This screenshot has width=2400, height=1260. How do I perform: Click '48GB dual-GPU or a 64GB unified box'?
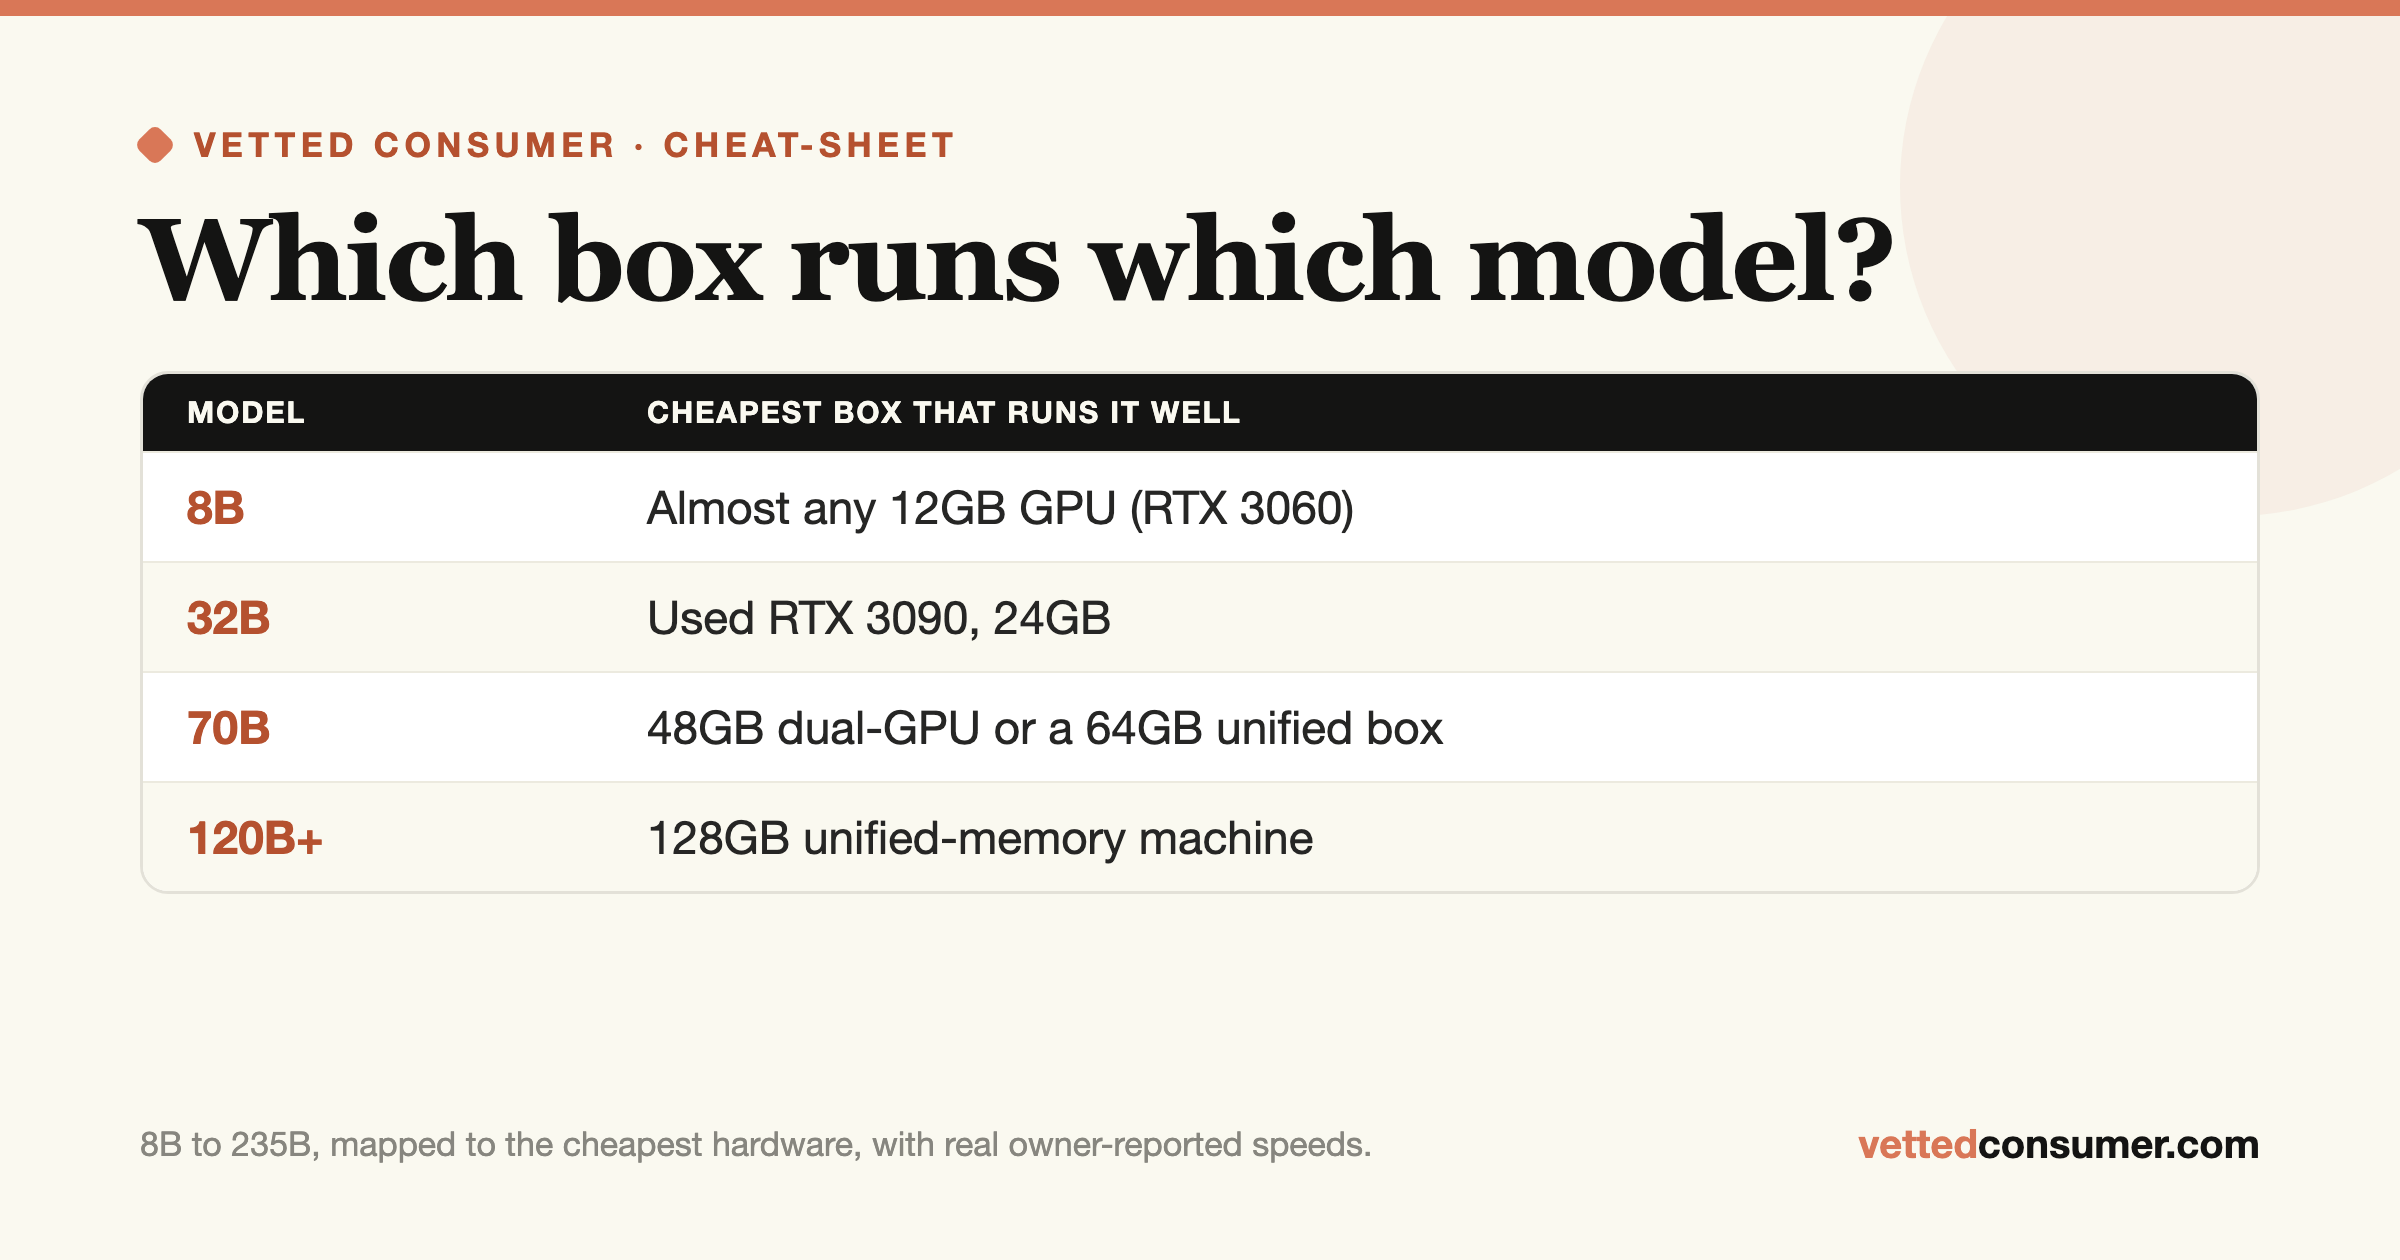[x=1045, y=728]
